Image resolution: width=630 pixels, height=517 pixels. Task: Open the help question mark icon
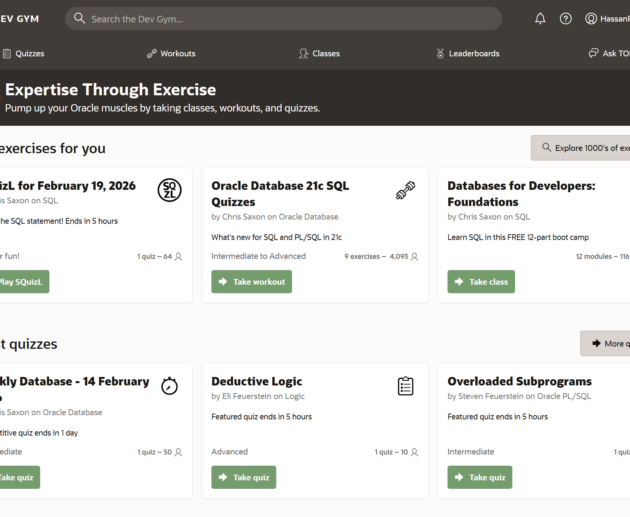(x=565, y=18)
